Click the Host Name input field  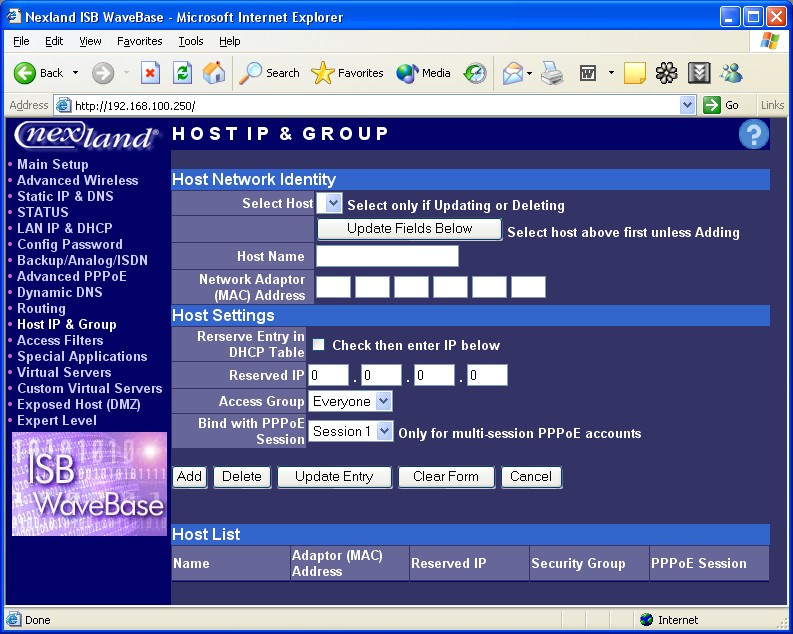[387, 256]
